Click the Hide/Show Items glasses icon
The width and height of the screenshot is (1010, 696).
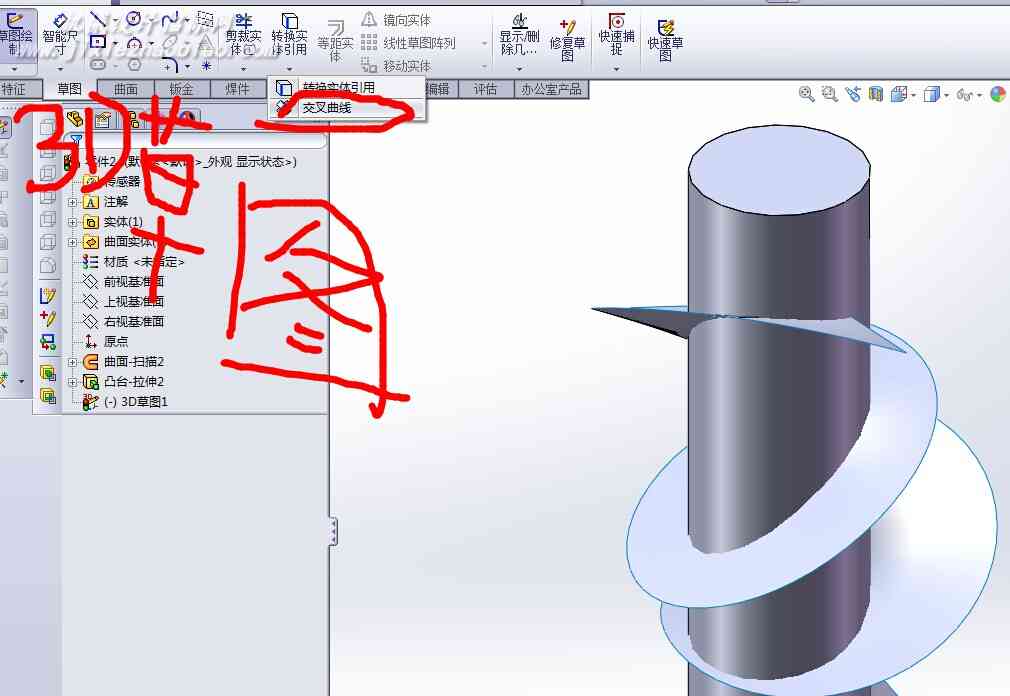[964, 95]
